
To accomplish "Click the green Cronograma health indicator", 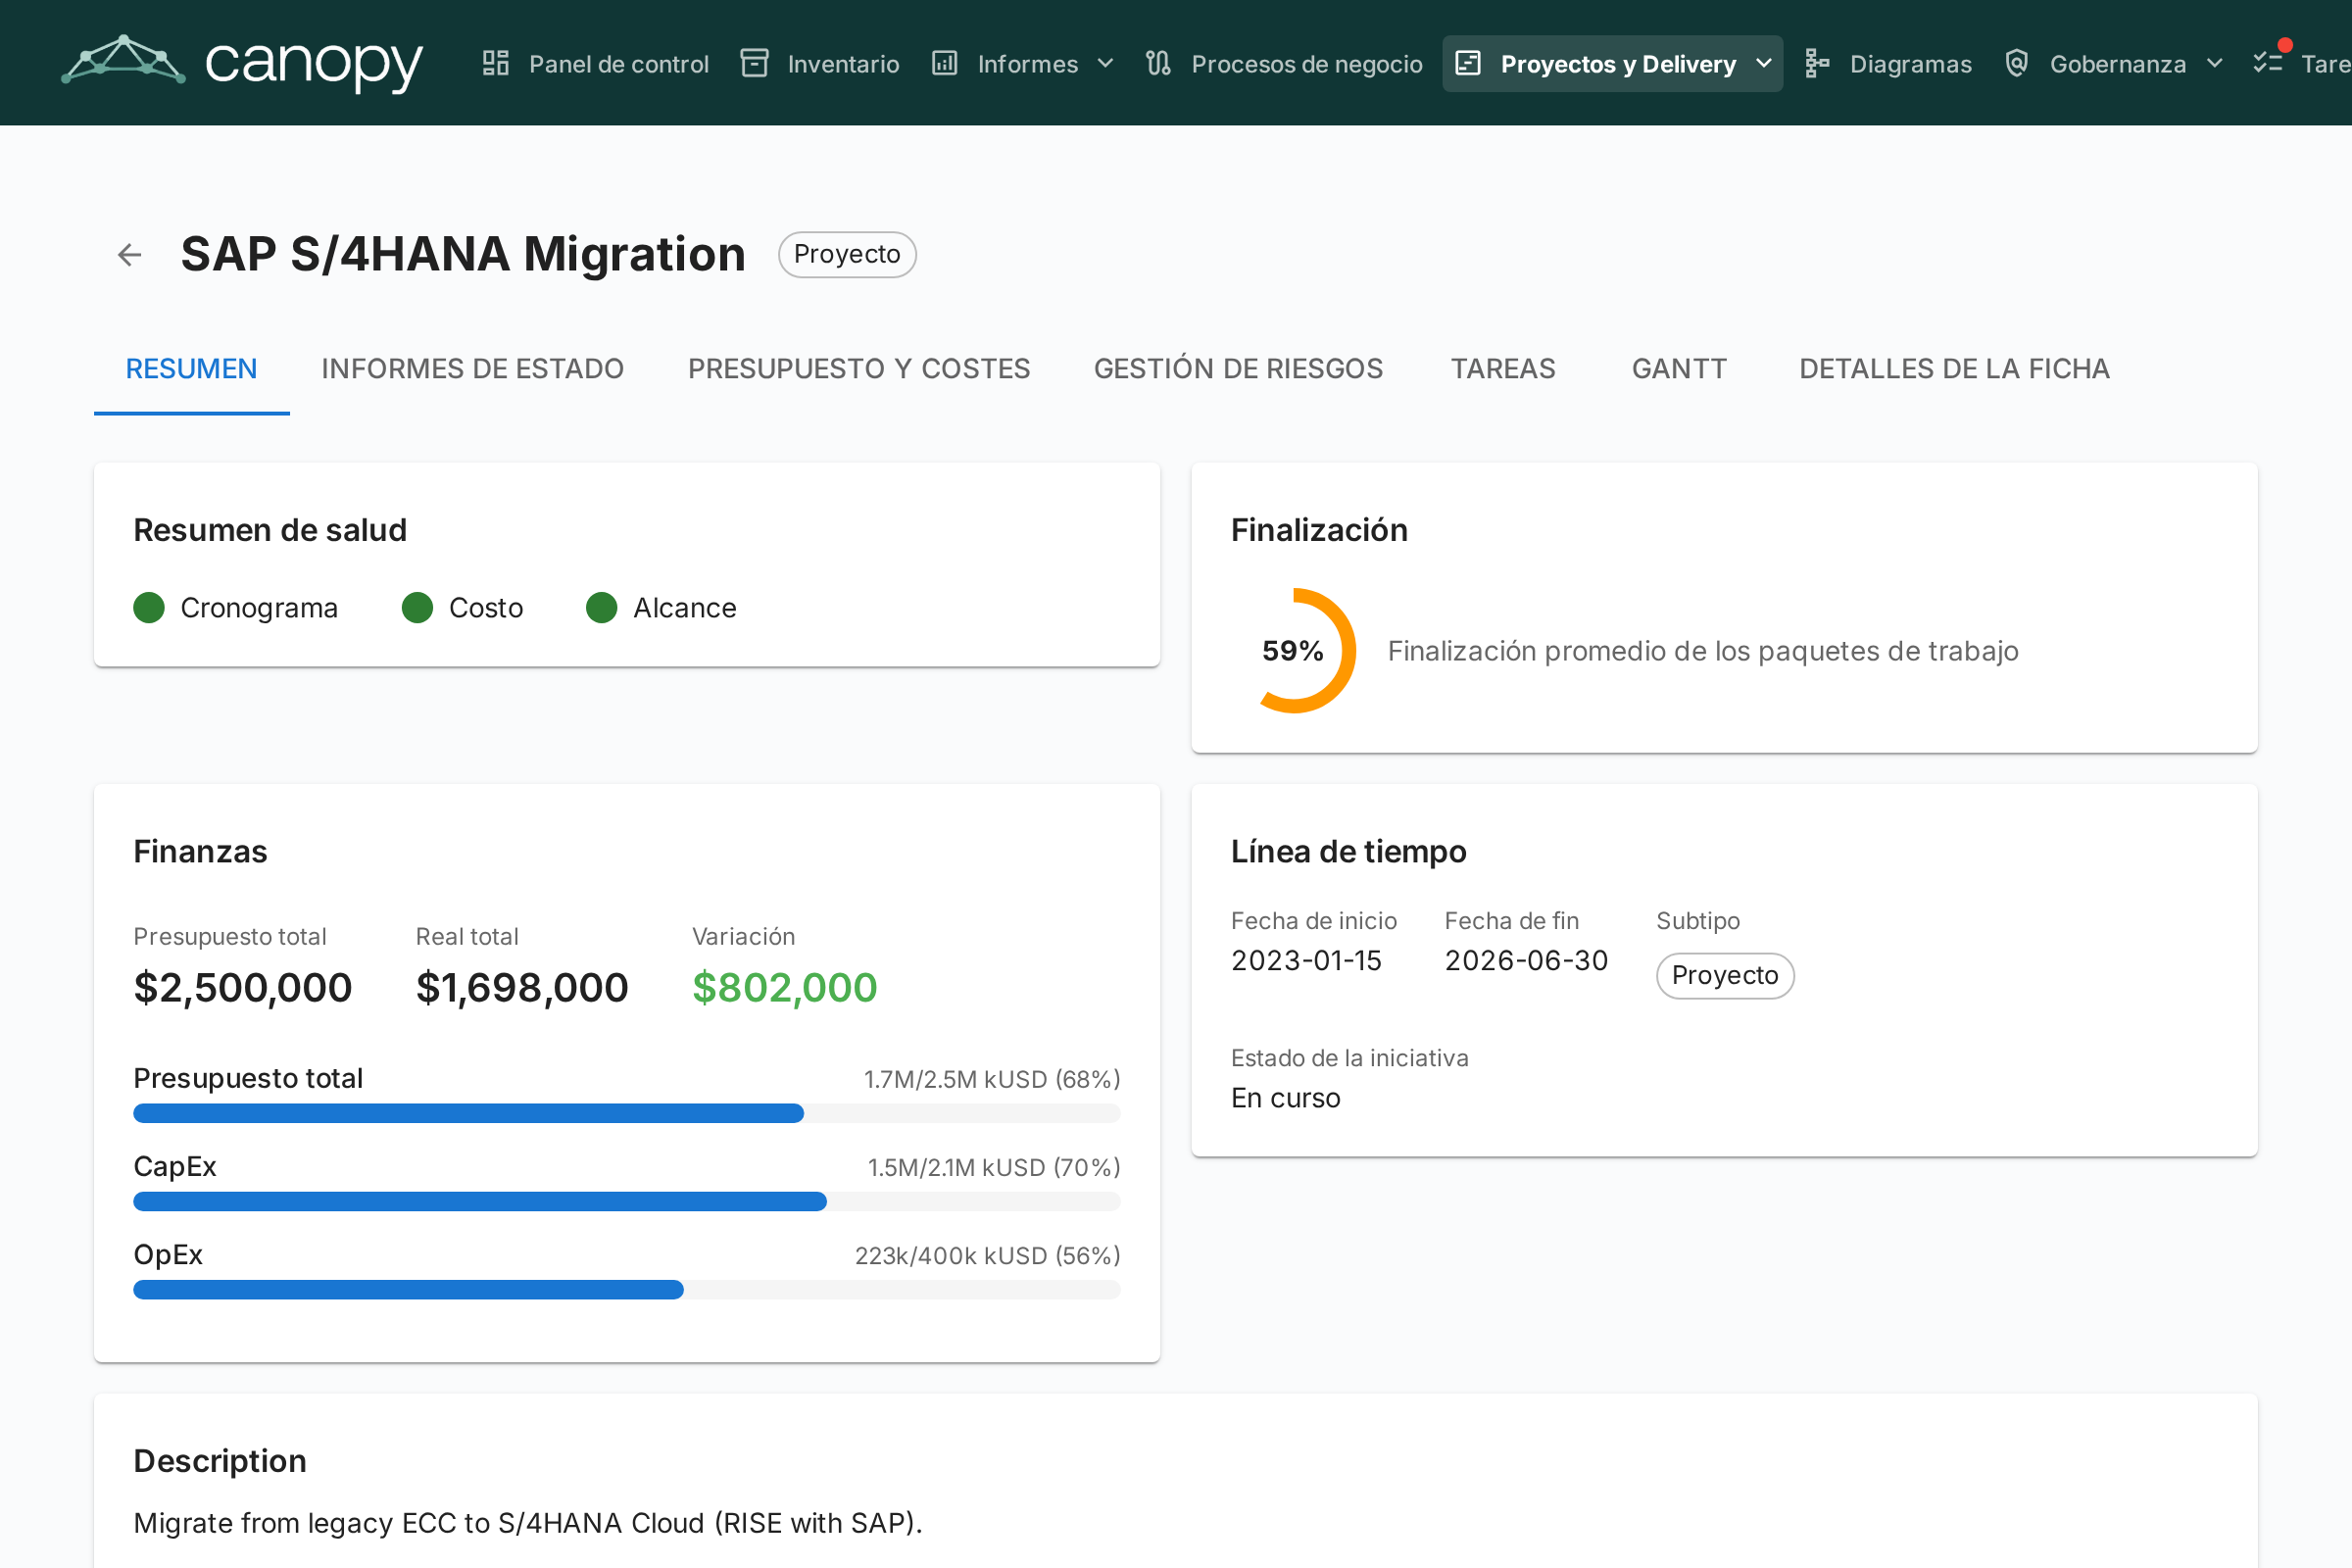I will 149,608.
